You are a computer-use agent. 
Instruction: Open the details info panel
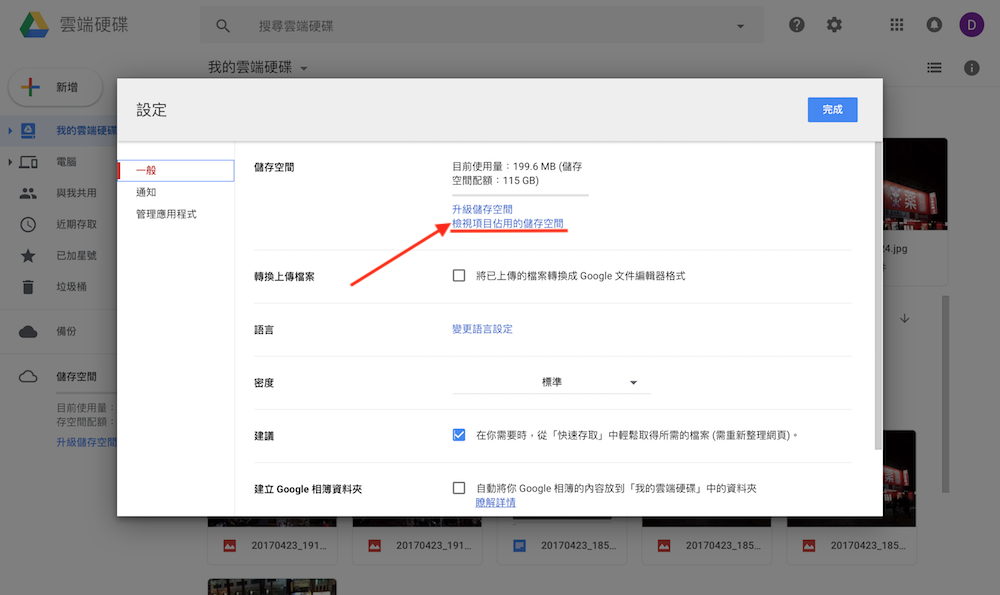969,67
